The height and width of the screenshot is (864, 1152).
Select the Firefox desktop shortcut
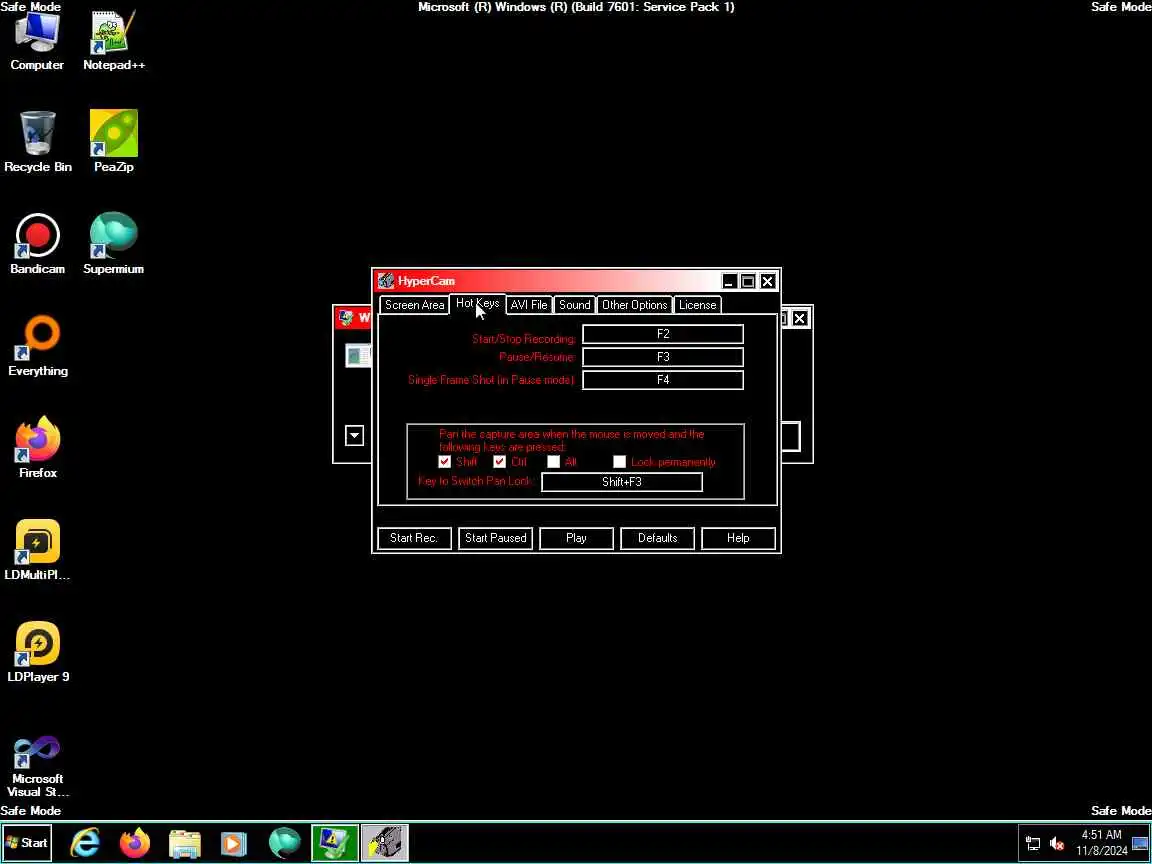pos(37,448)
